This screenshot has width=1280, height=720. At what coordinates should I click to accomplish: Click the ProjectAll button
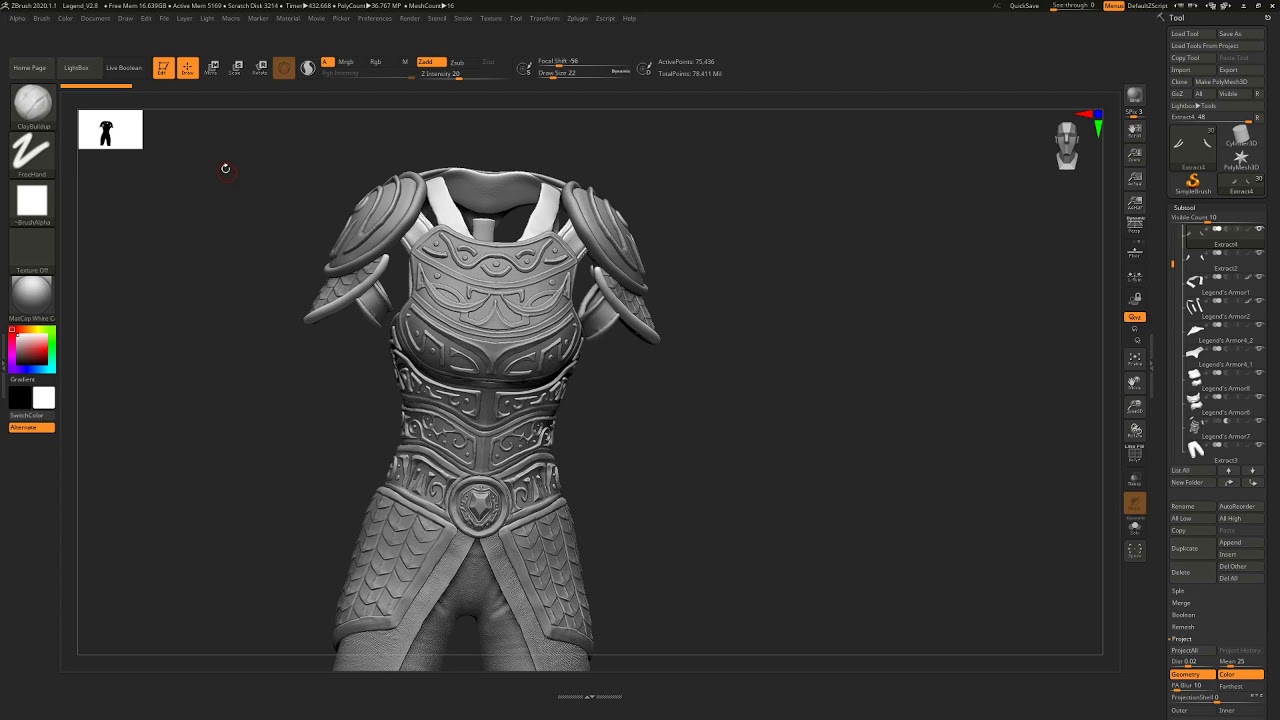pos(1193,651)
